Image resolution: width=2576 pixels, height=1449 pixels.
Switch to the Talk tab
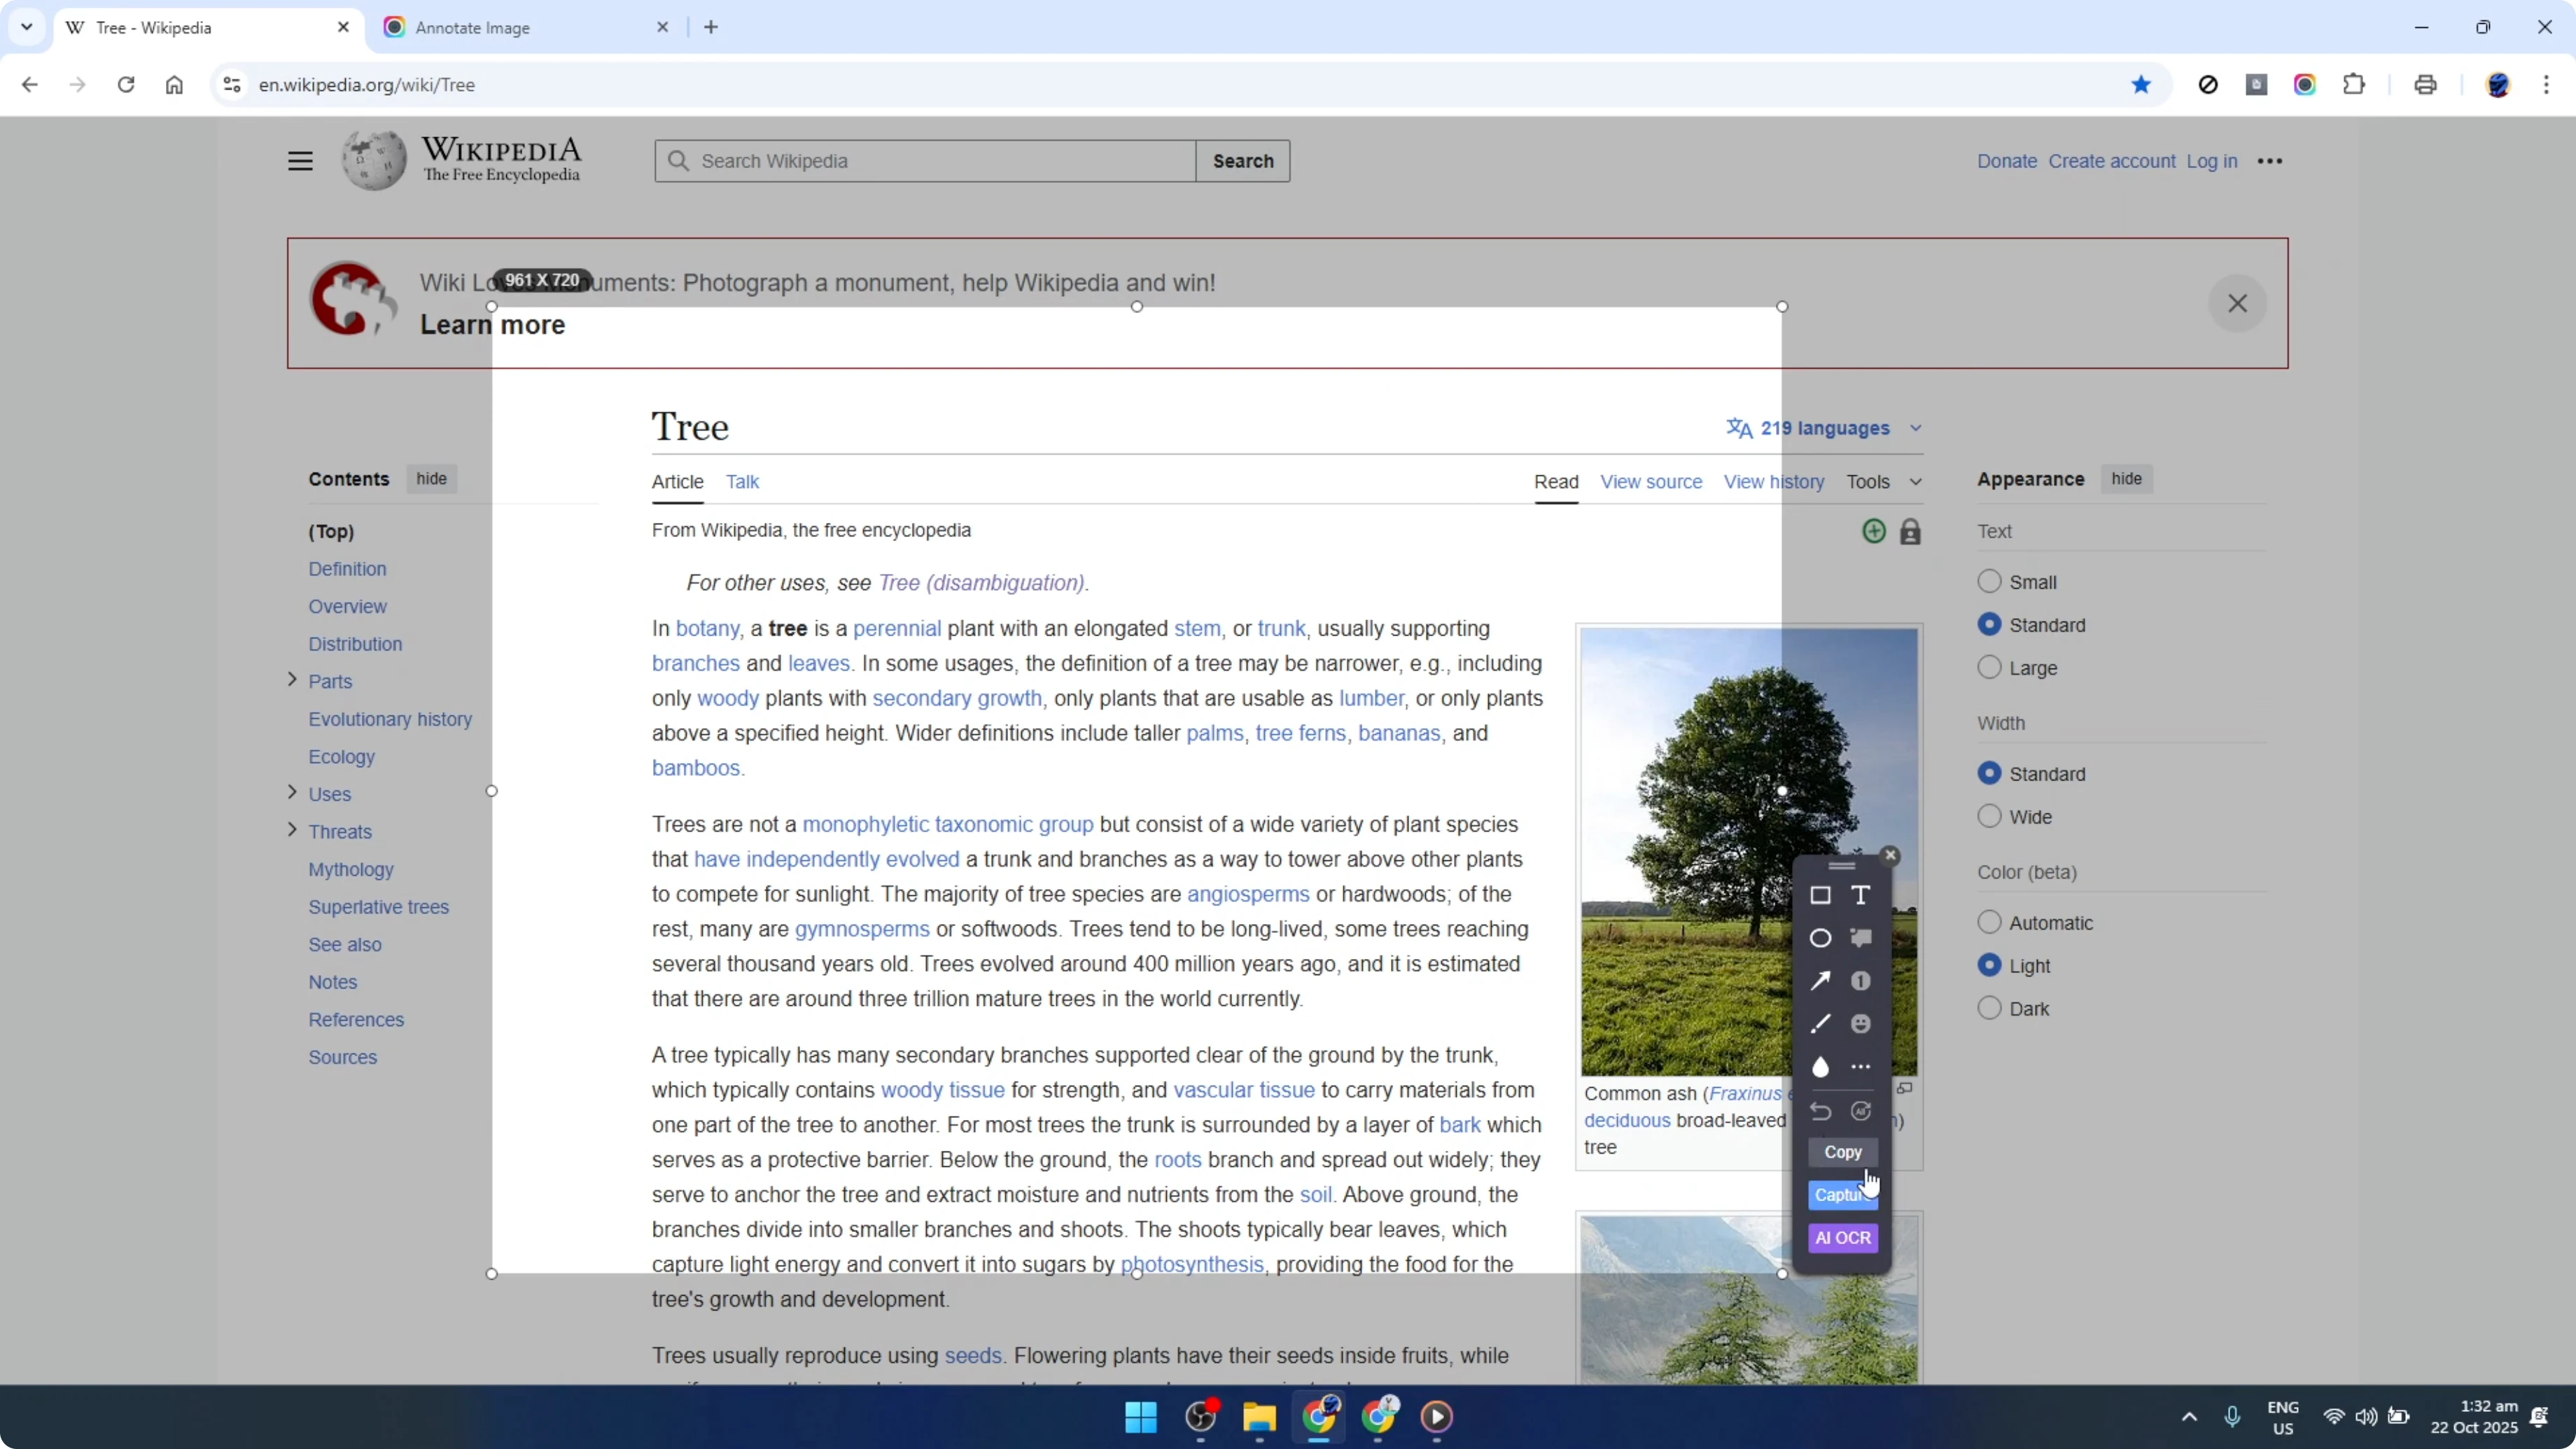click(x=743, y=481)
